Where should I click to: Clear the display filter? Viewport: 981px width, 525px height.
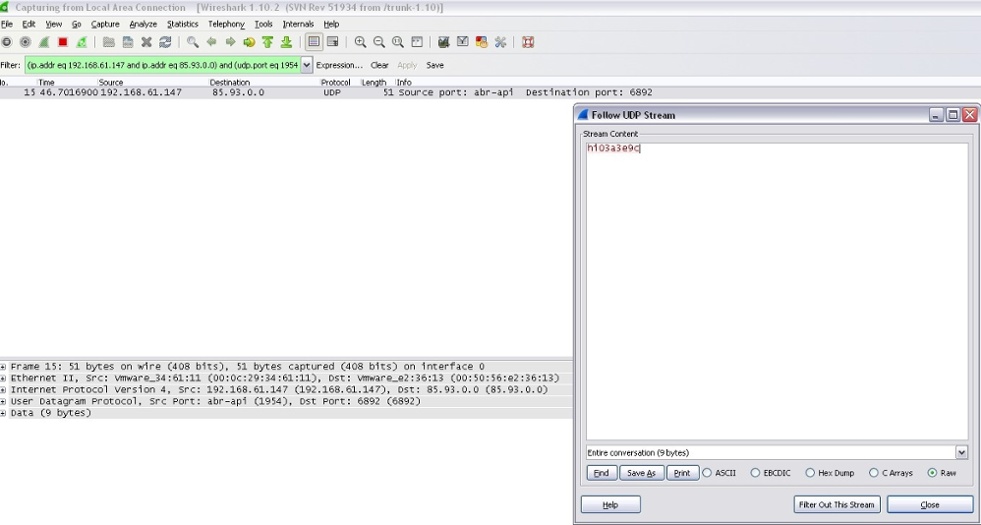pyautogui.click(x=379, y=65)
